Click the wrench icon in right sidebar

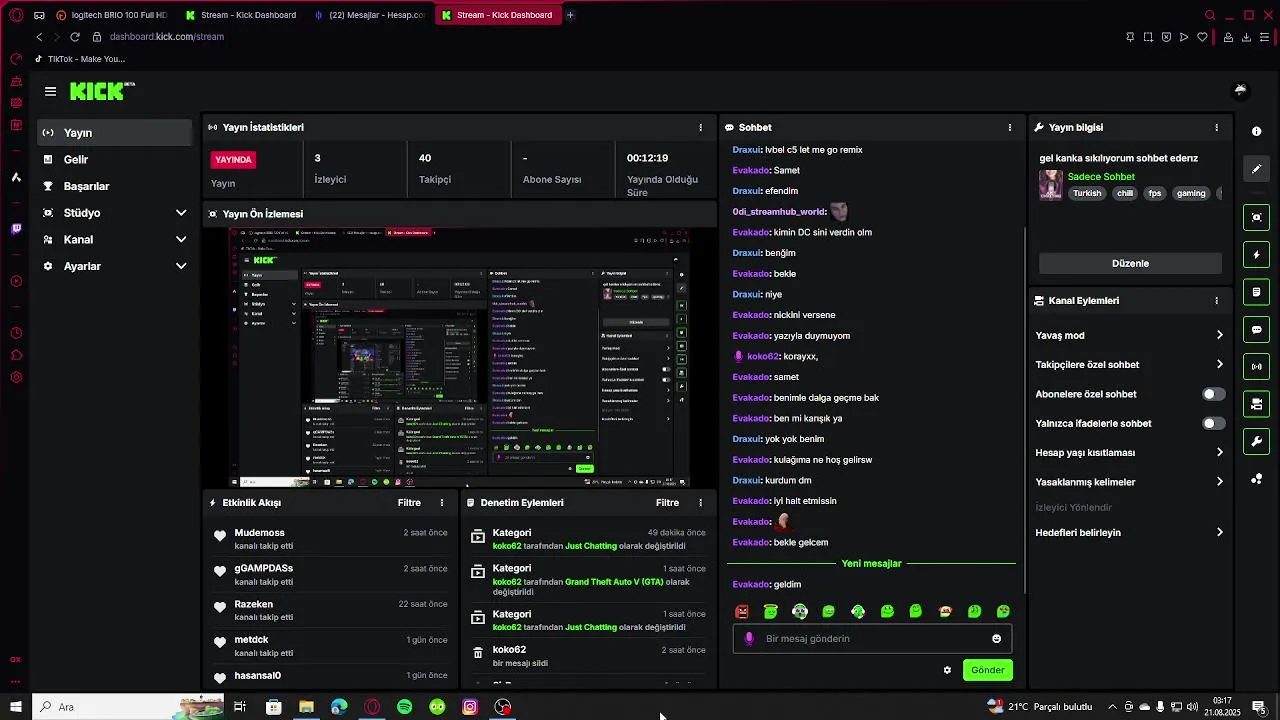(x=1256, y=441)
